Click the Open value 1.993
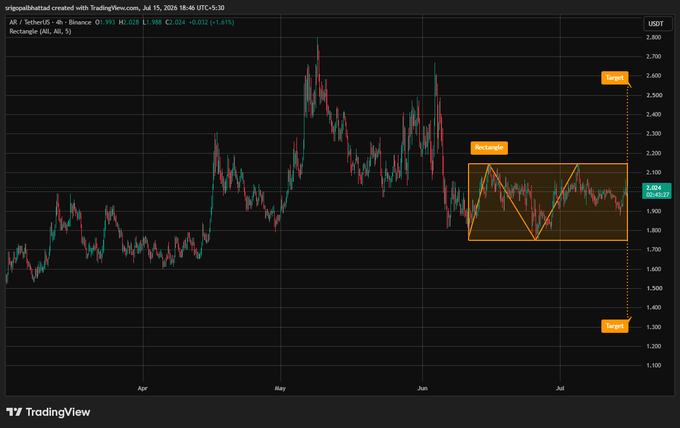Image resolution: width=680 pixels, height=428 pixels. (107, 22)
